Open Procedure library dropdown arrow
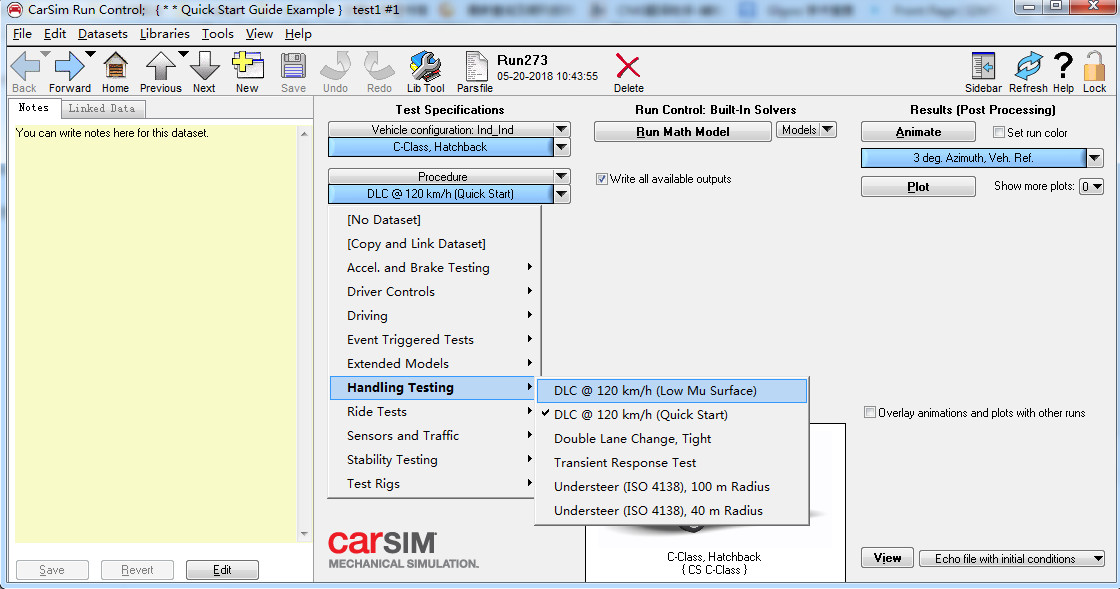Image resolution: width=1120 pixels, height=589 pixels. point(562,176)
